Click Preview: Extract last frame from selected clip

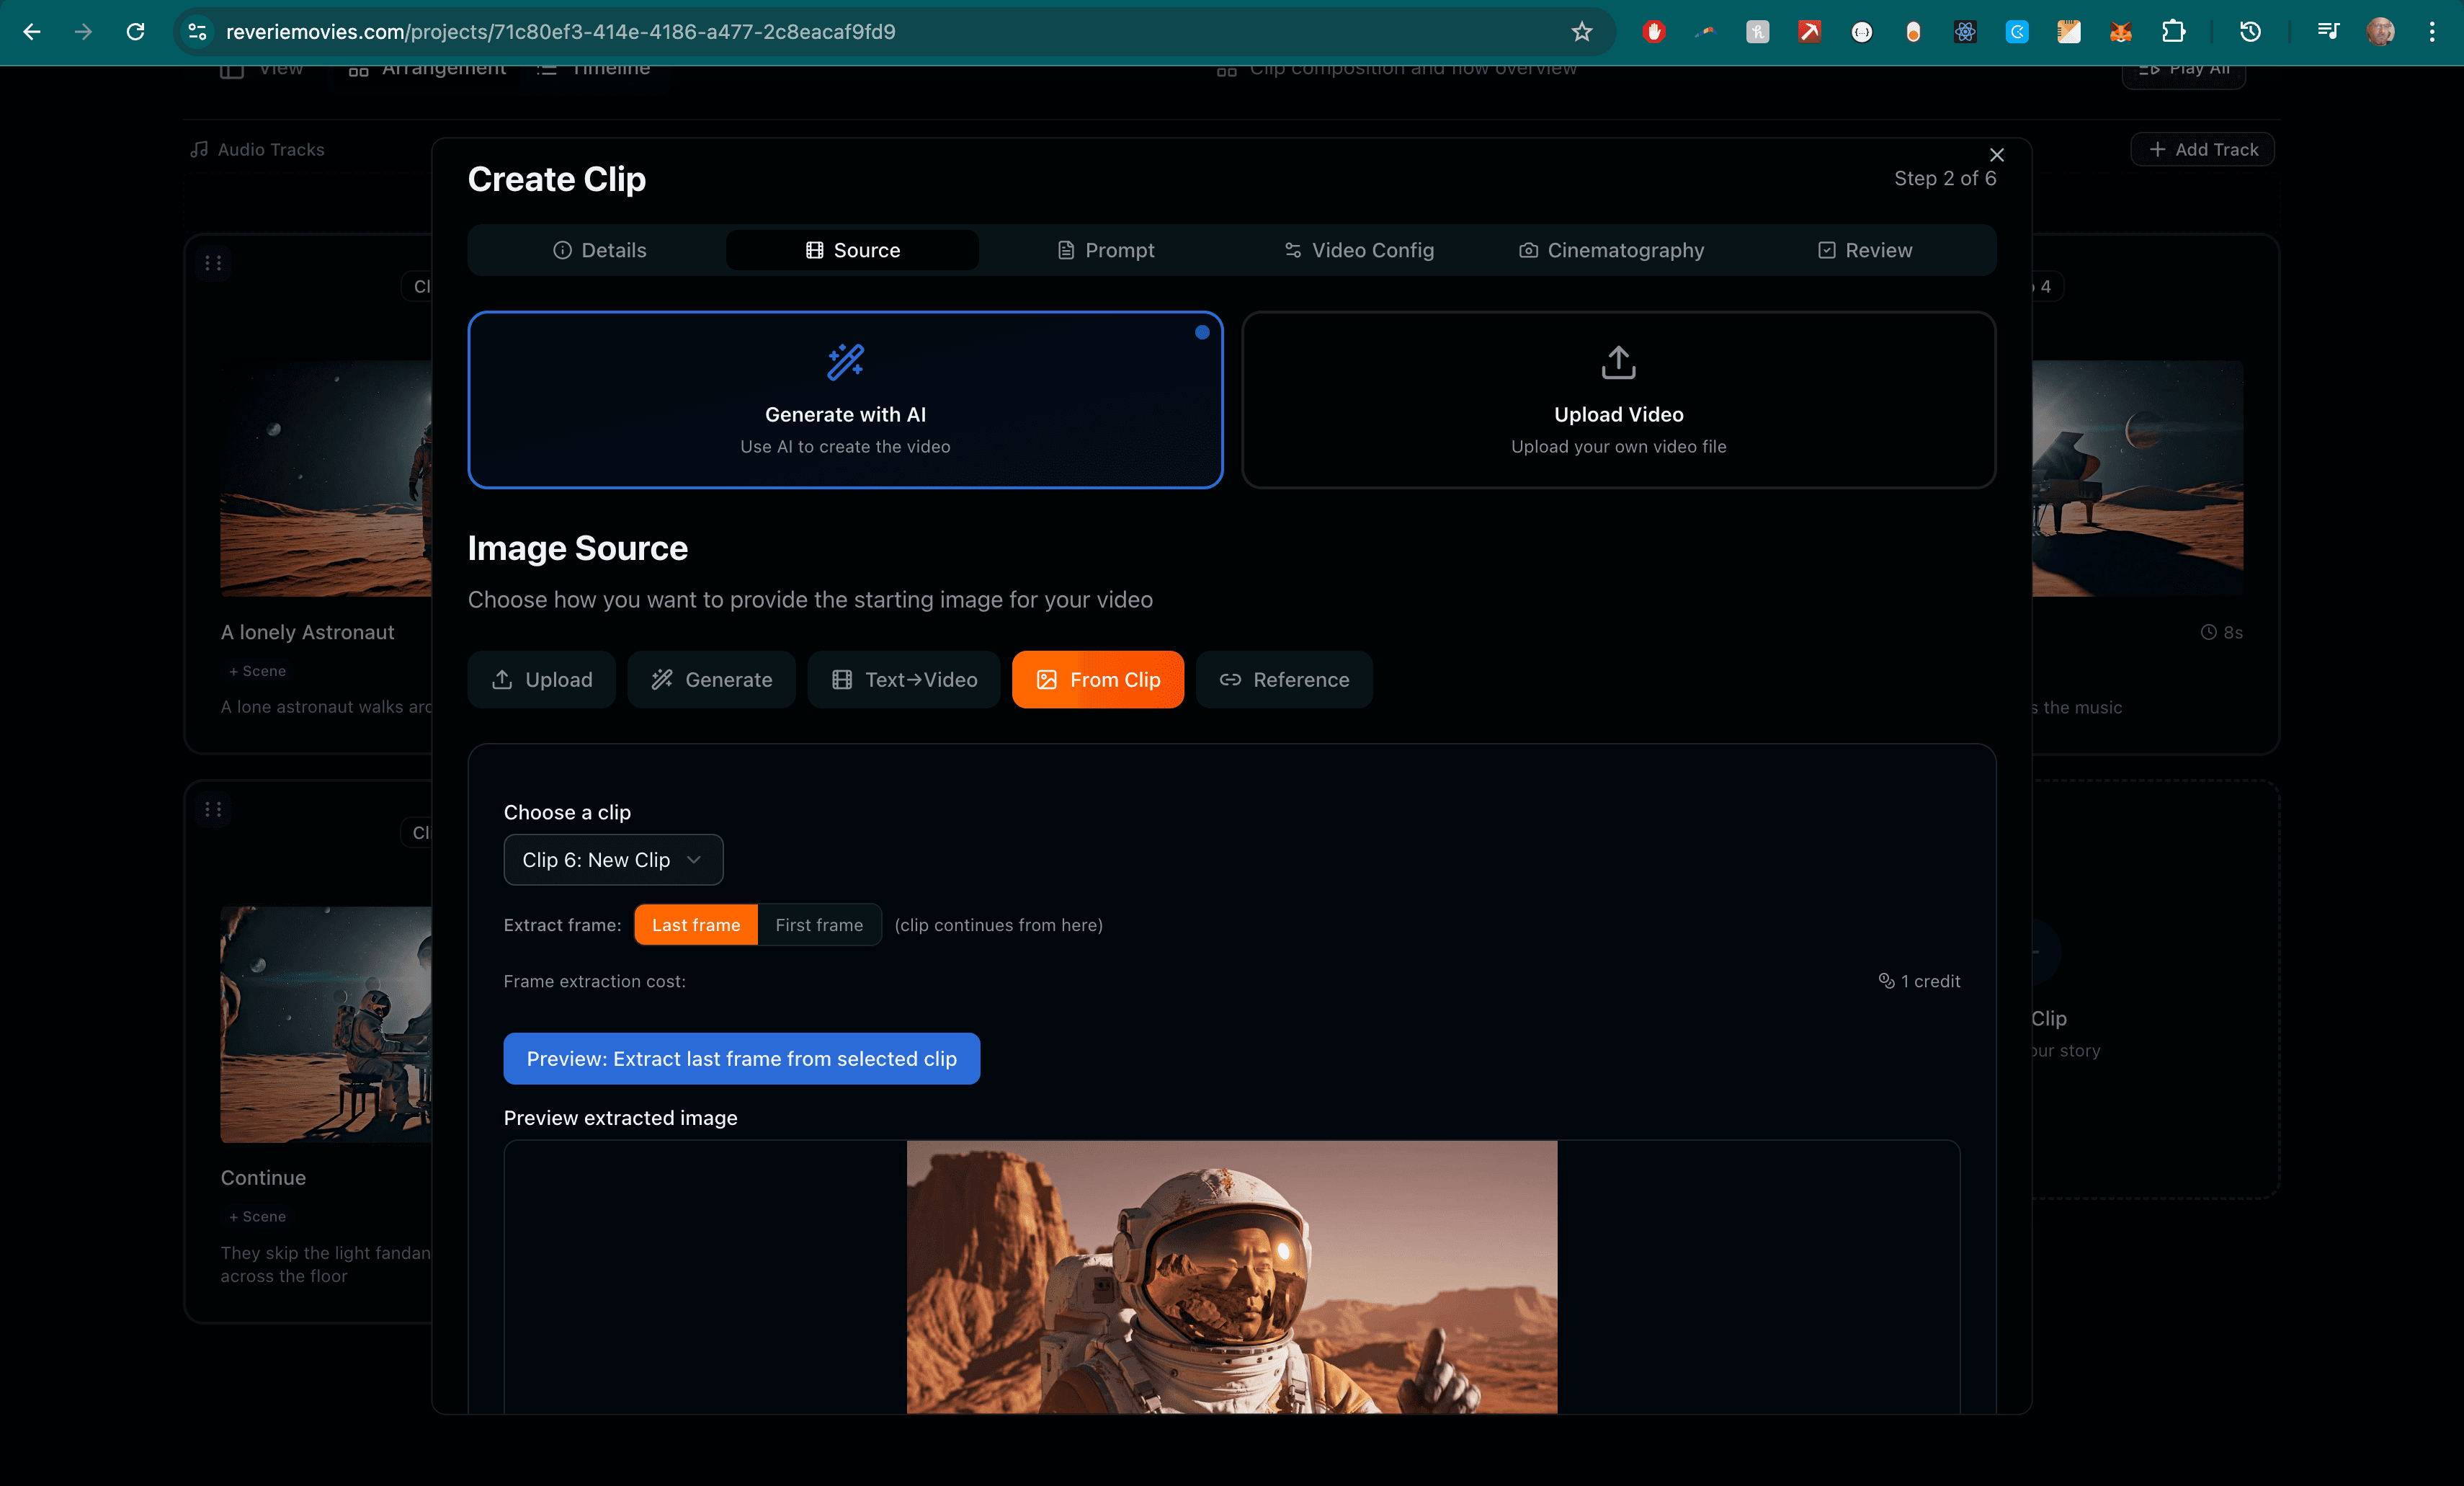(742, 1058)
